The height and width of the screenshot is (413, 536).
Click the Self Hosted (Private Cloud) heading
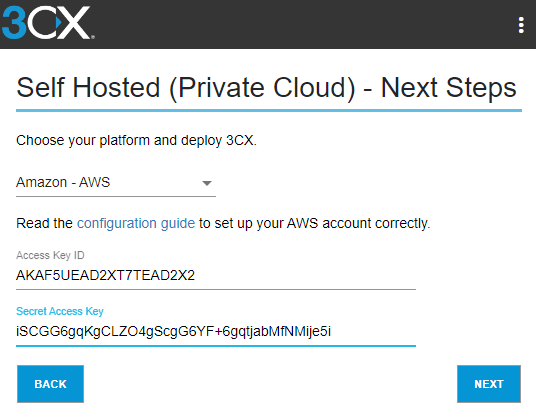click(x=266, y=88)
